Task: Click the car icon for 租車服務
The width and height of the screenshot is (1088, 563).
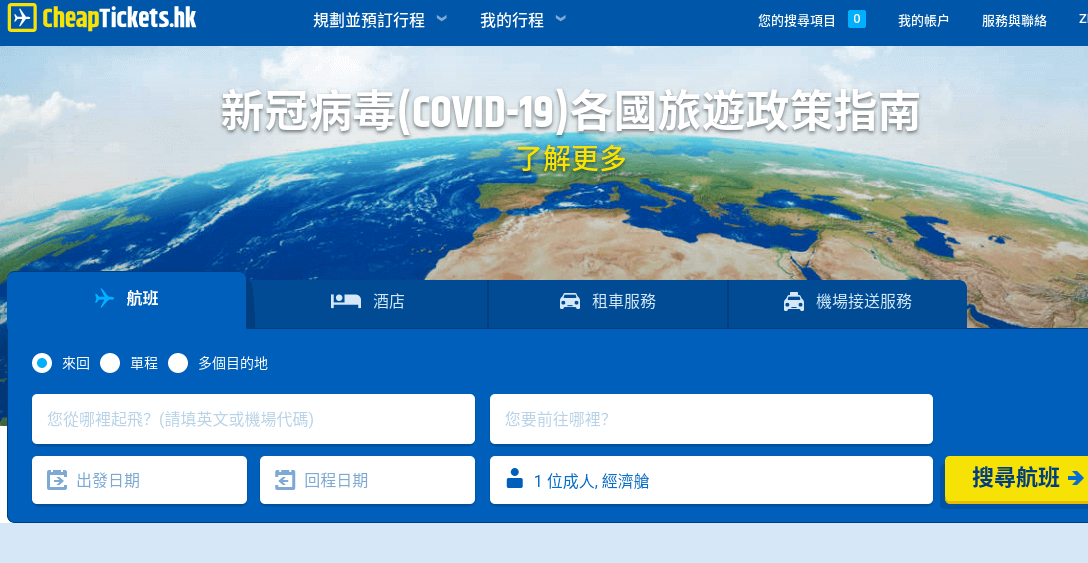Action: tap(570, 301)
